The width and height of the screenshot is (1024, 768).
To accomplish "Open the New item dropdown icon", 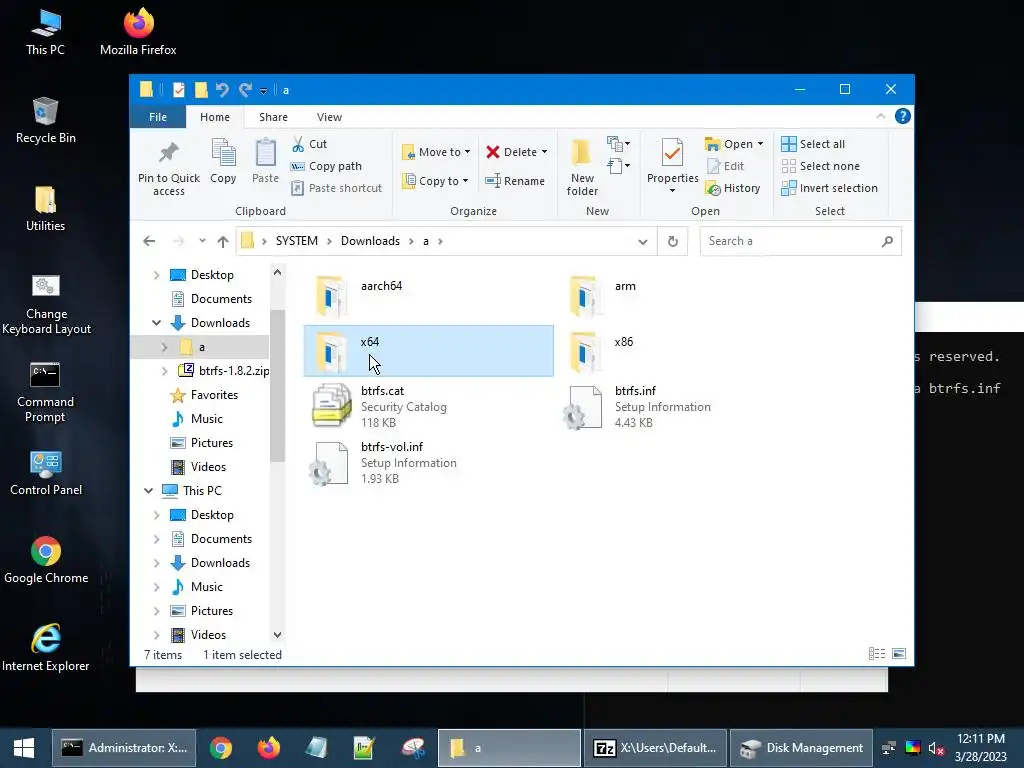I will click(x=618, y=144).
